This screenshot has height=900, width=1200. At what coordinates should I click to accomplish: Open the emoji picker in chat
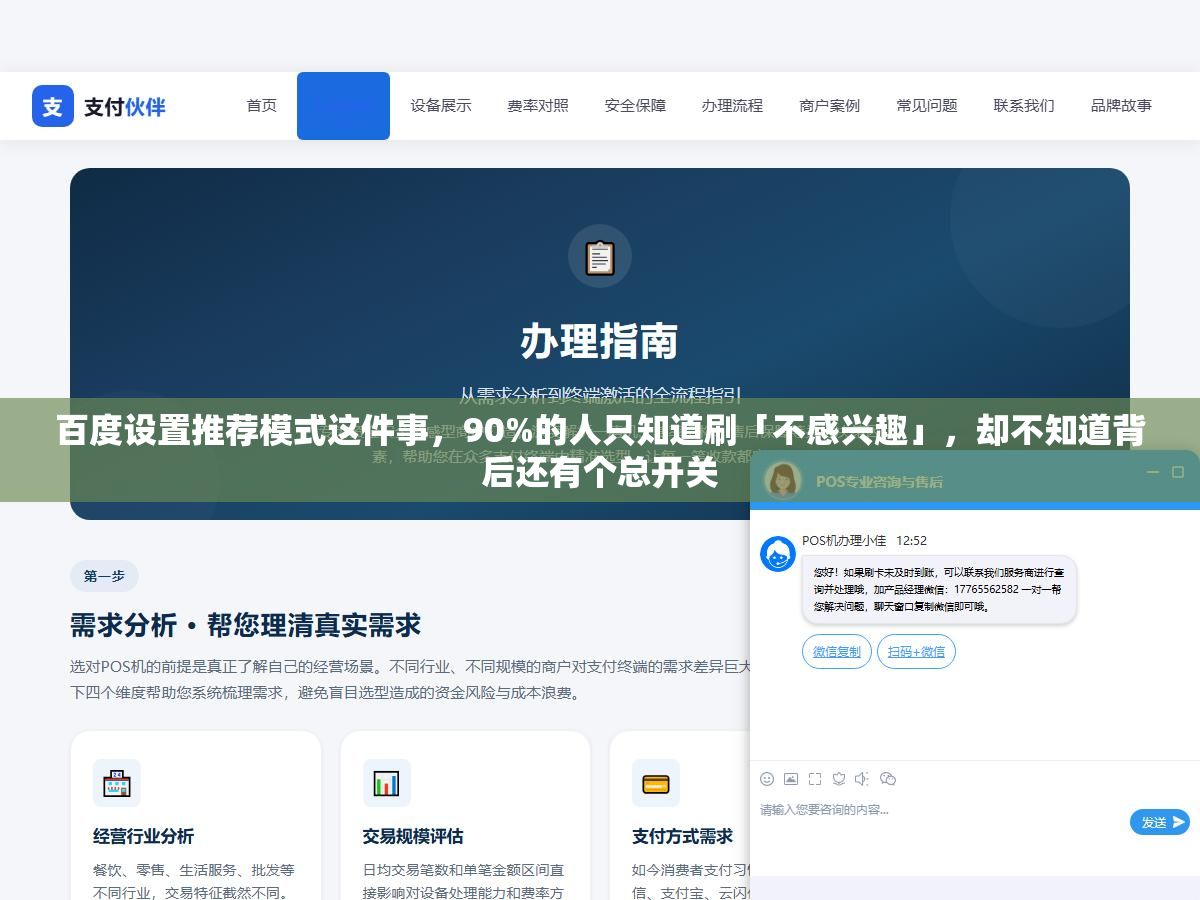(767, 778)
